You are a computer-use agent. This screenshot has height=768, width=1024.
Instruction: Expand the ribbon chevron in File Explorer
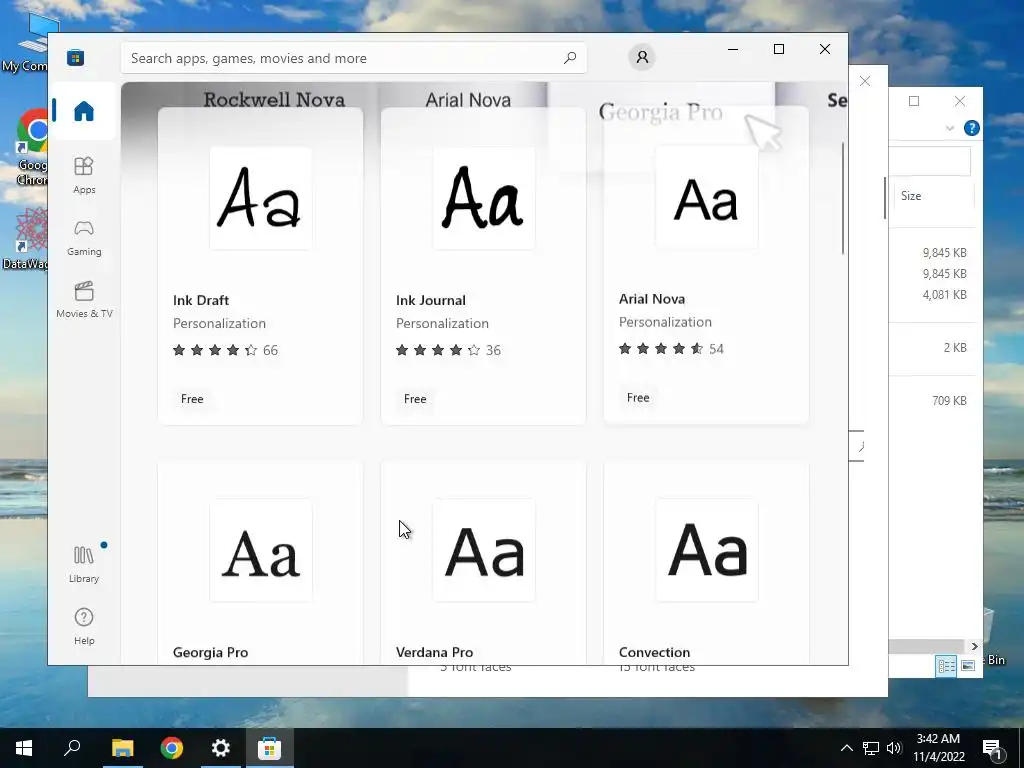pyautogui.click(x=950, y=128)
